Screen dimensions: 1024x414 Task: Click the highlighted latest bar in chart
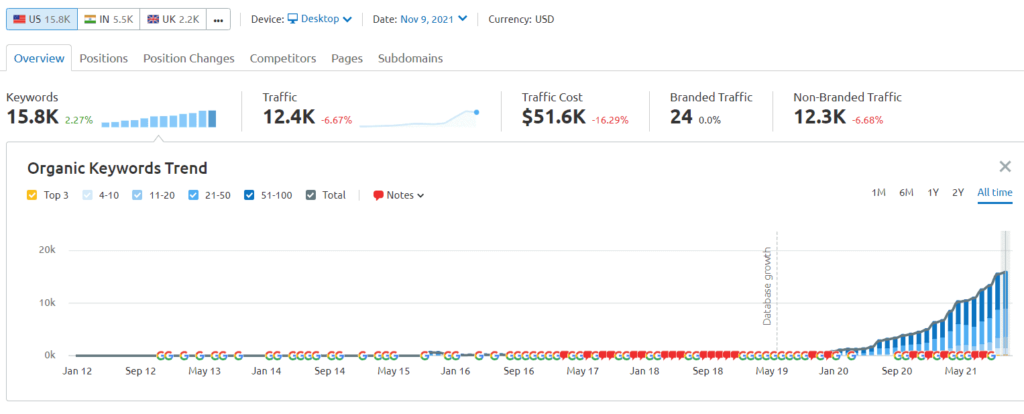pos(1006,313)
